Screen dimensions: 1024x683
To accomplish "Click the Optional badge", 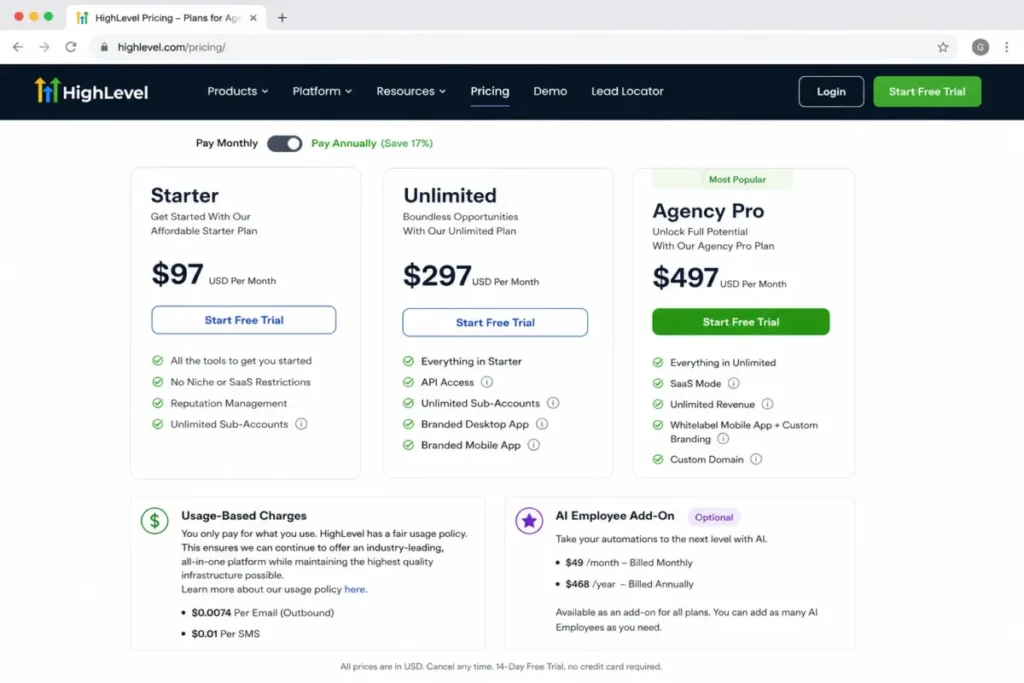I will pos(714,517).
